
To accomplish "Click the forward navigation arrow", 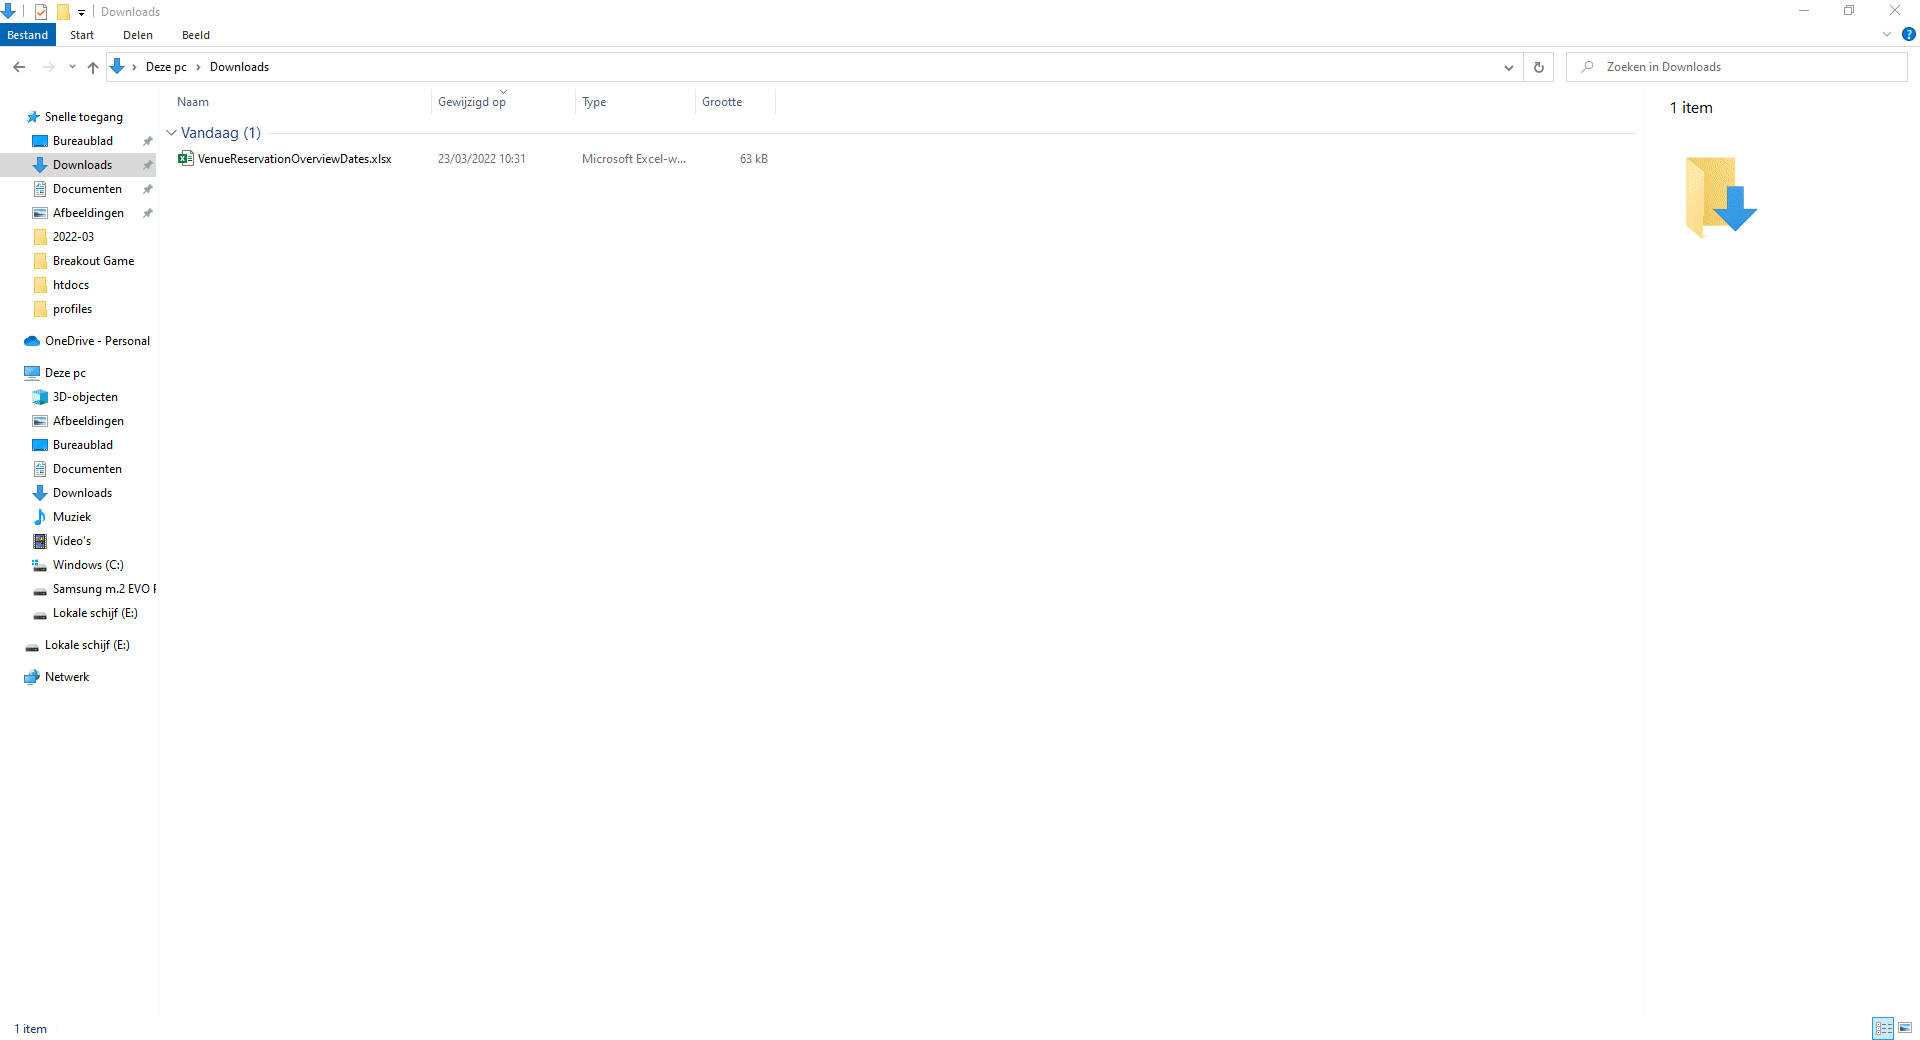I will 48,67.
